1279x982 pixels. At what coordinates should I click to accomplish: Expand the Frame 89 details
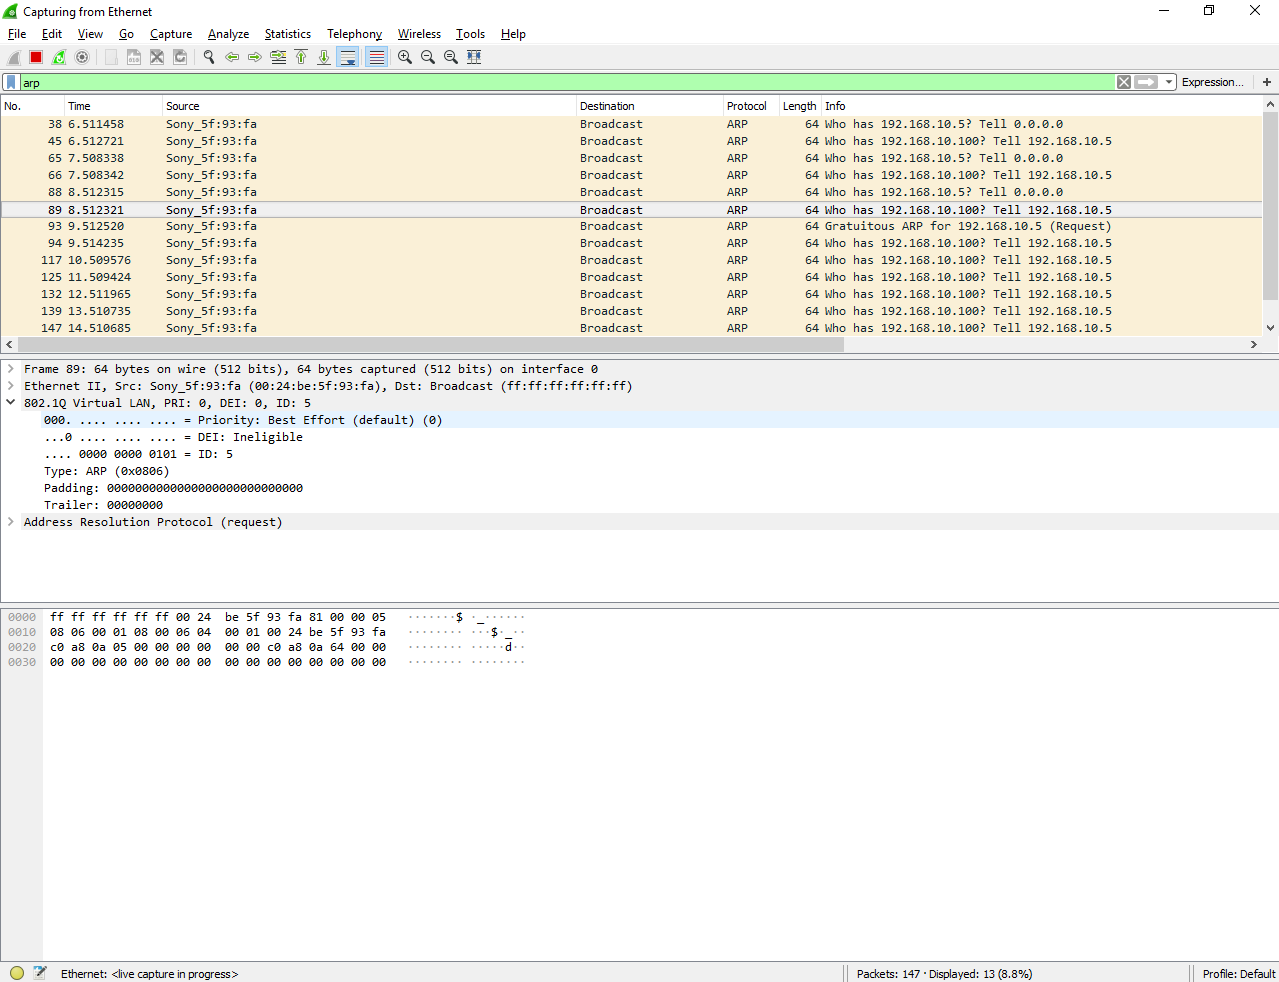(x=11, y=369)
